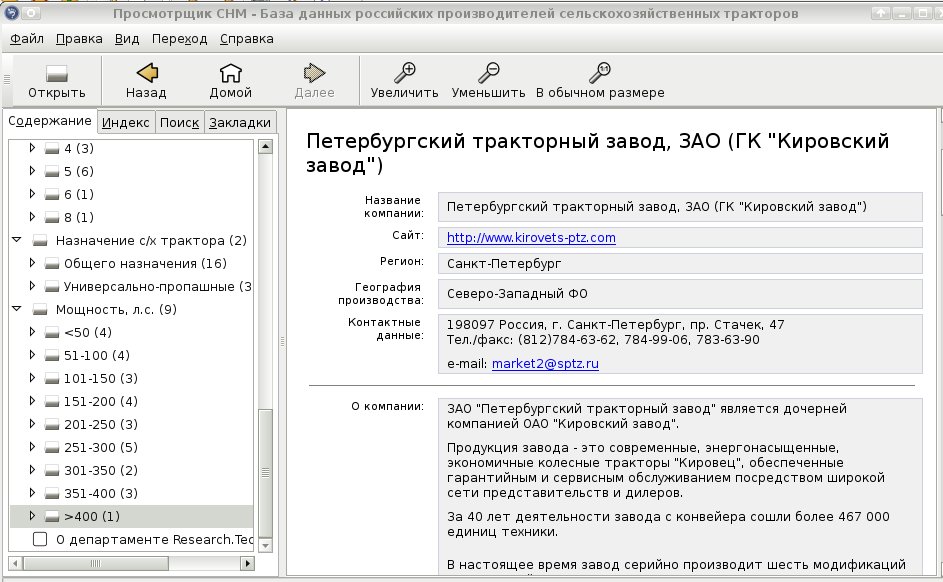Viewport: 943px width, 582px height.
Task: Expand the 5 (6) tree node
Action: 32,170
